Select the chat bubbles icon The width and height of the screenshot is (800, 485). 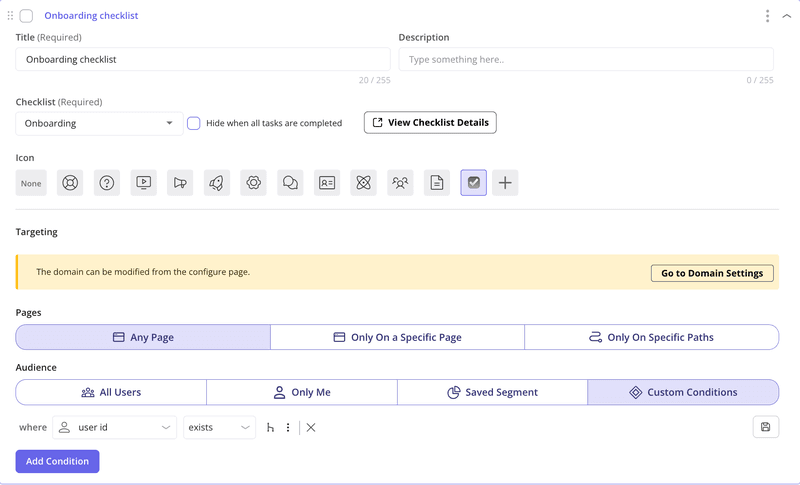click(290, 183)
